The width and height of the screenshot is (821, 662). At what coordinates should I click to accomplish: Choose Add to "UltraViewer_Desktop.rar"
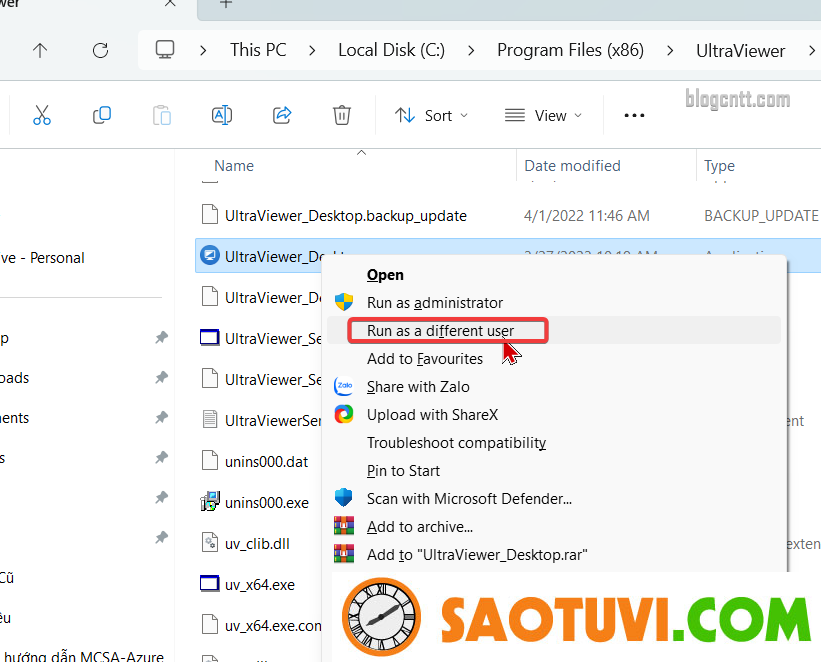477,555
